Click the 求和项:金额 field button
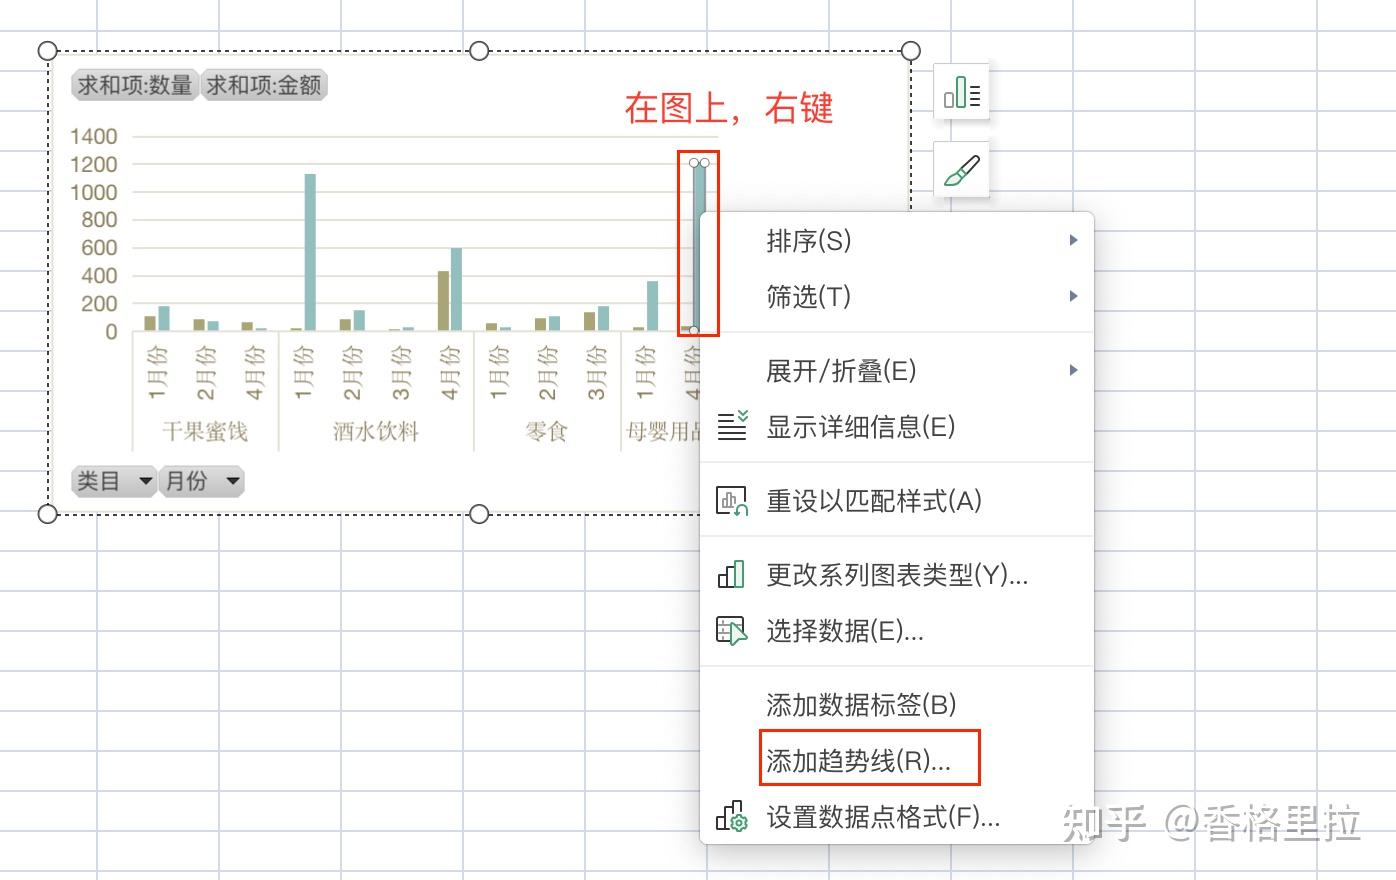The width and height of the screenshot is (1396, 880). 264,86
